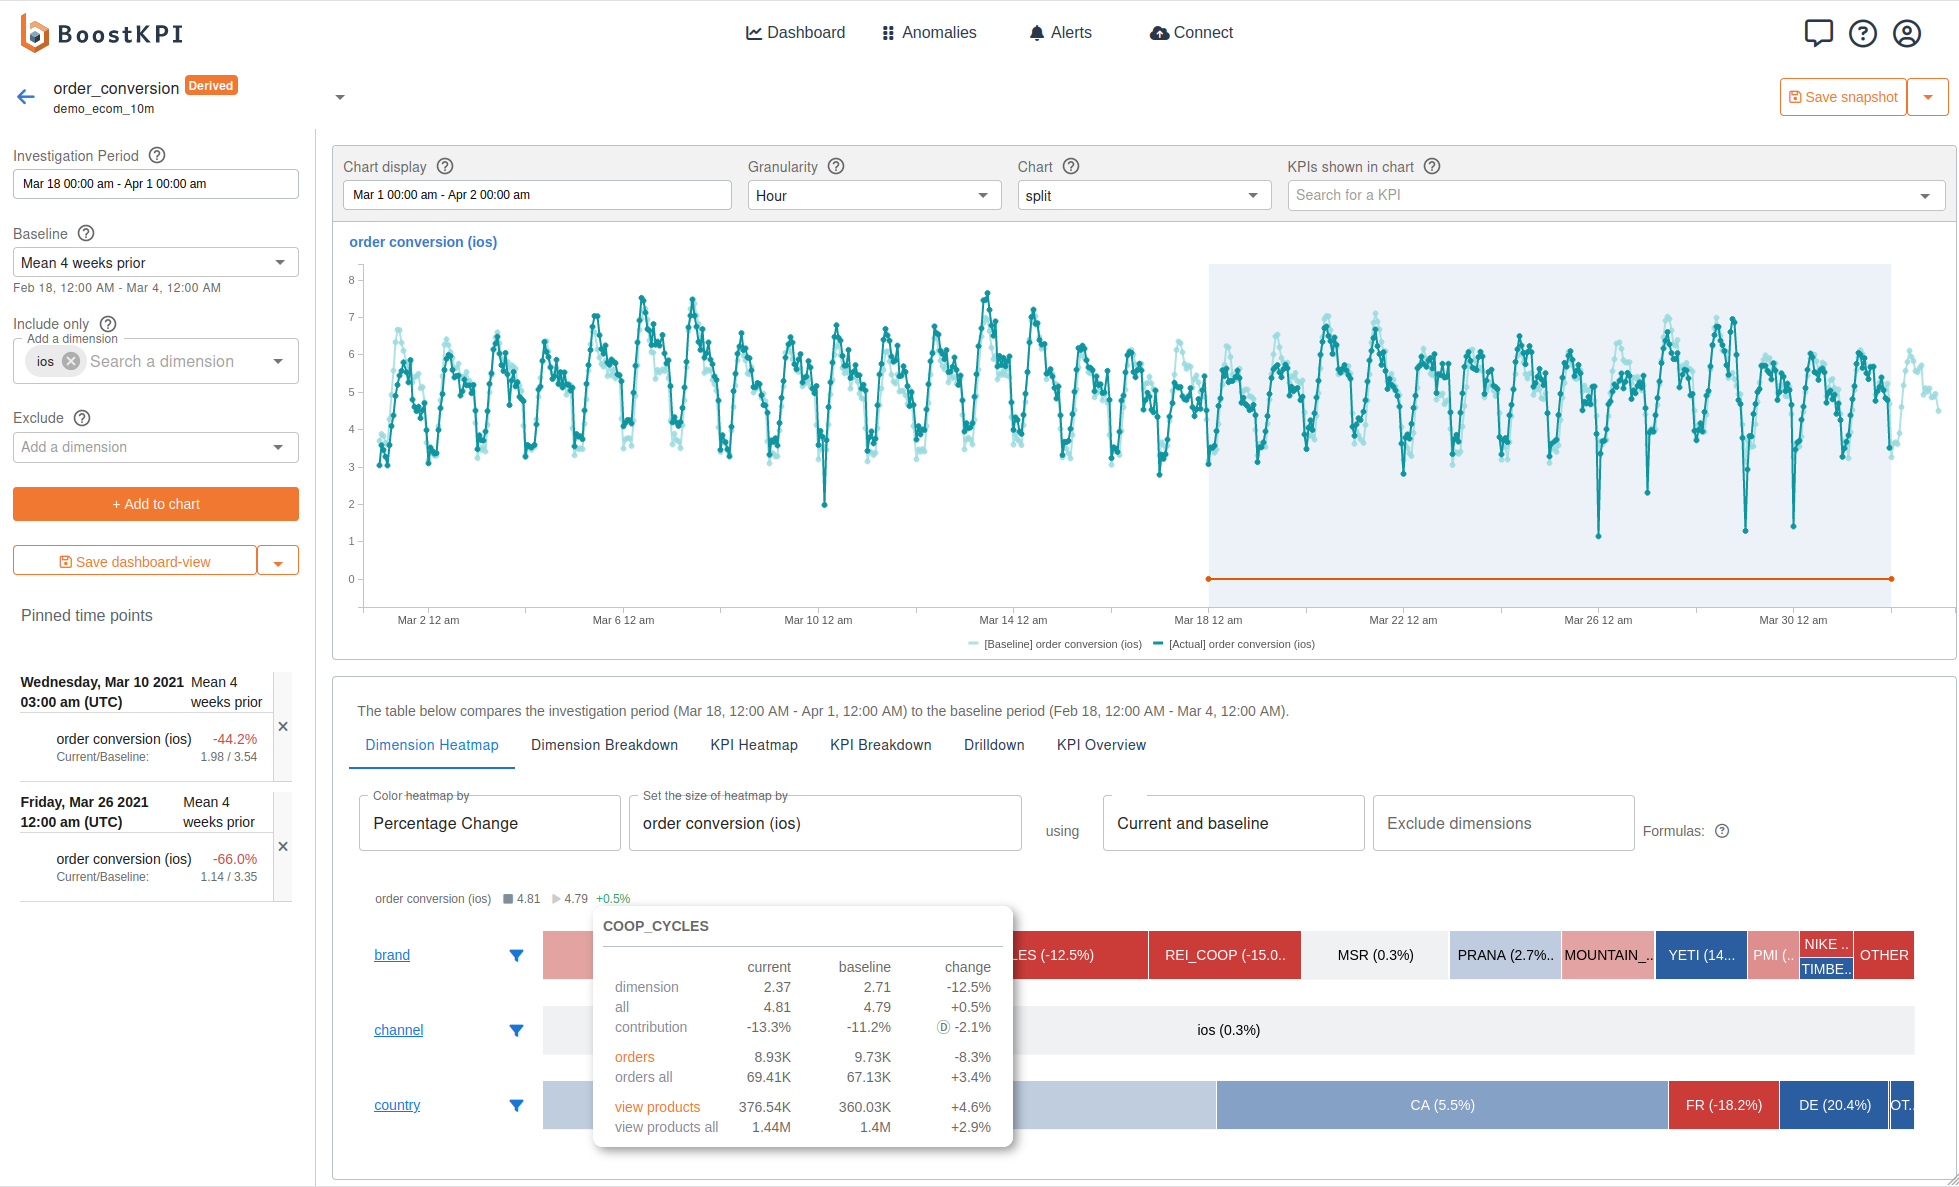
Task: Open the Current and baseline selector
Action: (x=1233, y=823)
